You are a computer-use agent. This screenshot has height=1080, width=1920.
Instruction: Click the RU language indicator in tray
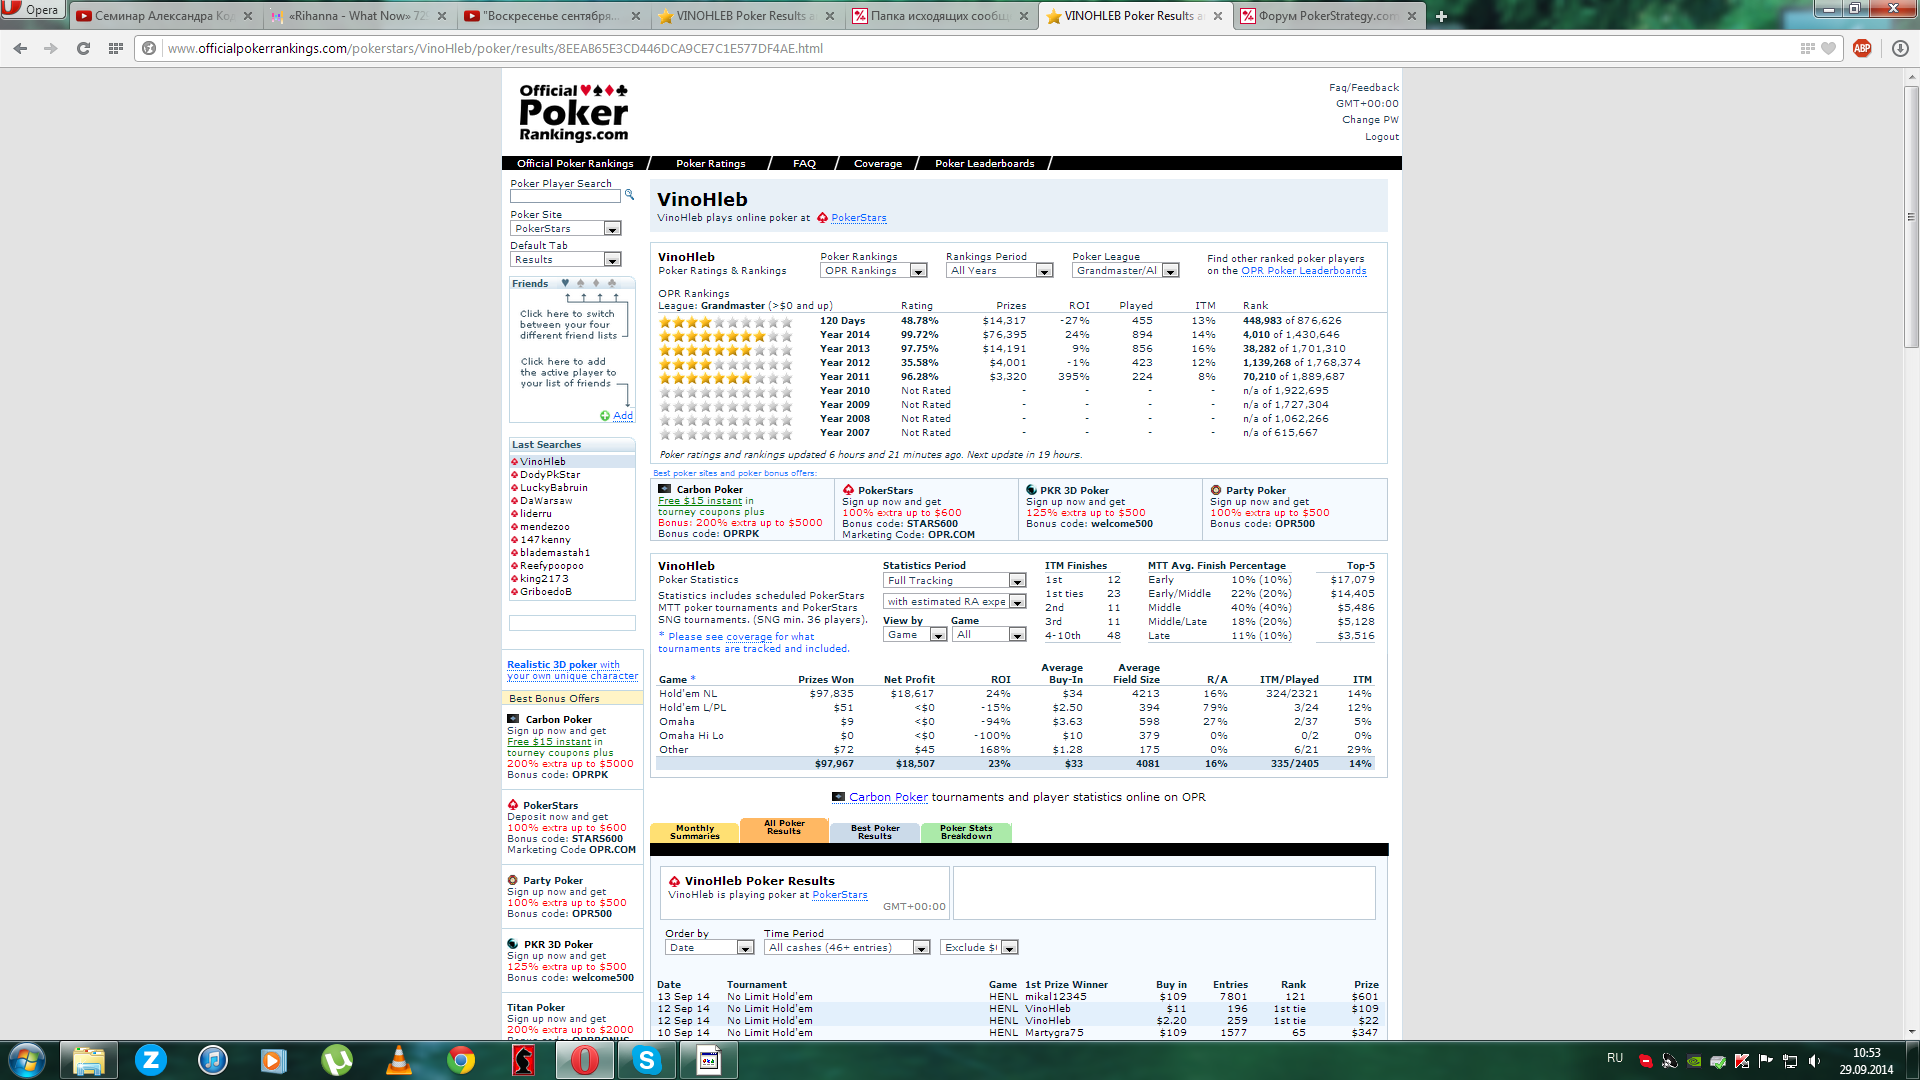click(1615, 1058)
